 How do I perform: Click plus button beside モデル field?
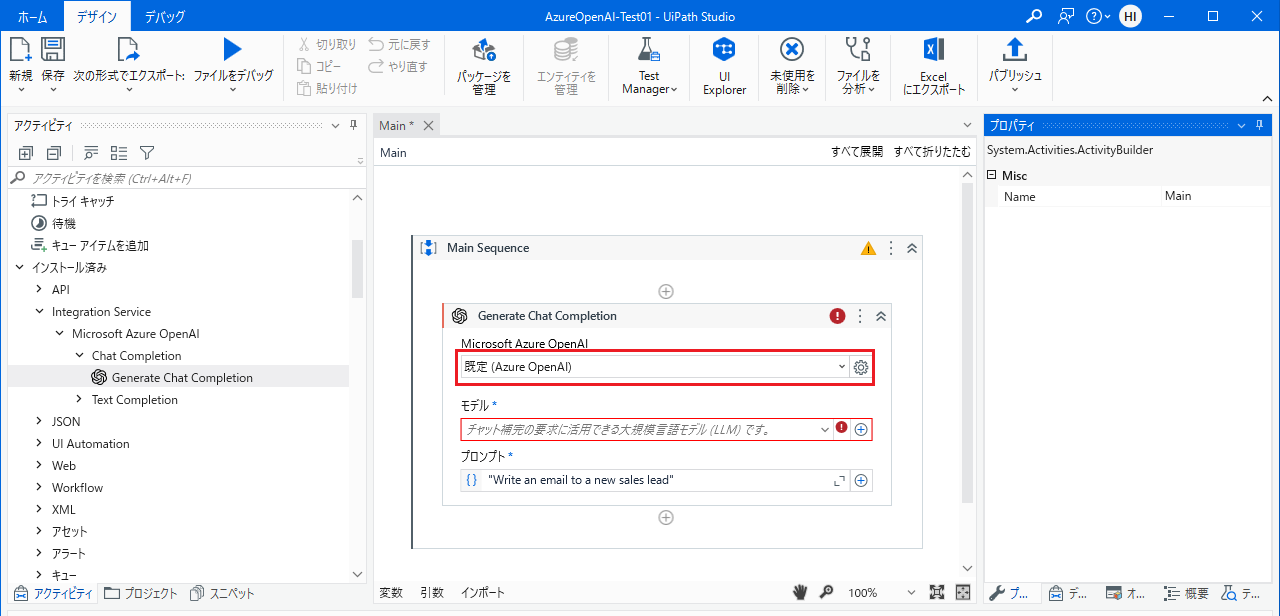point(861,429)
